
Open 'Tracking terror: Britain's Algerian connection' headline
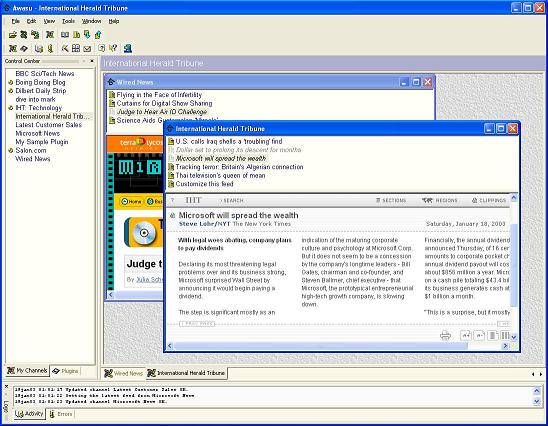(239, 167)
